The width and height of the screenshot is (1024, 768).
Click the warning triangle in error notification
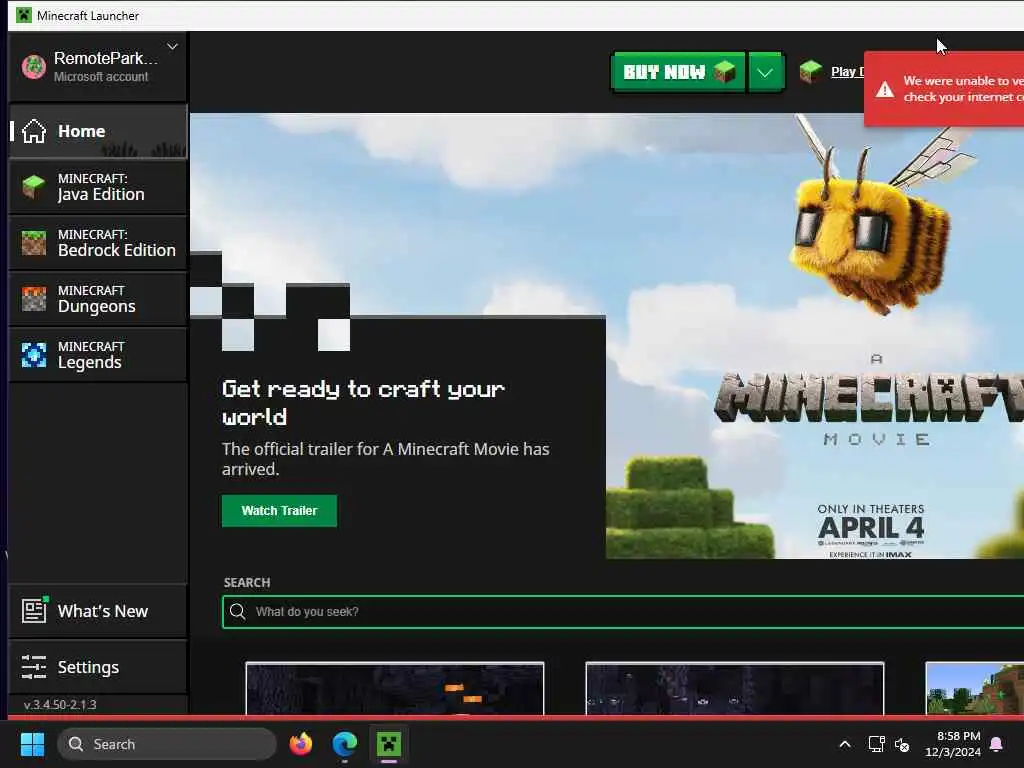tap(885, 89)
